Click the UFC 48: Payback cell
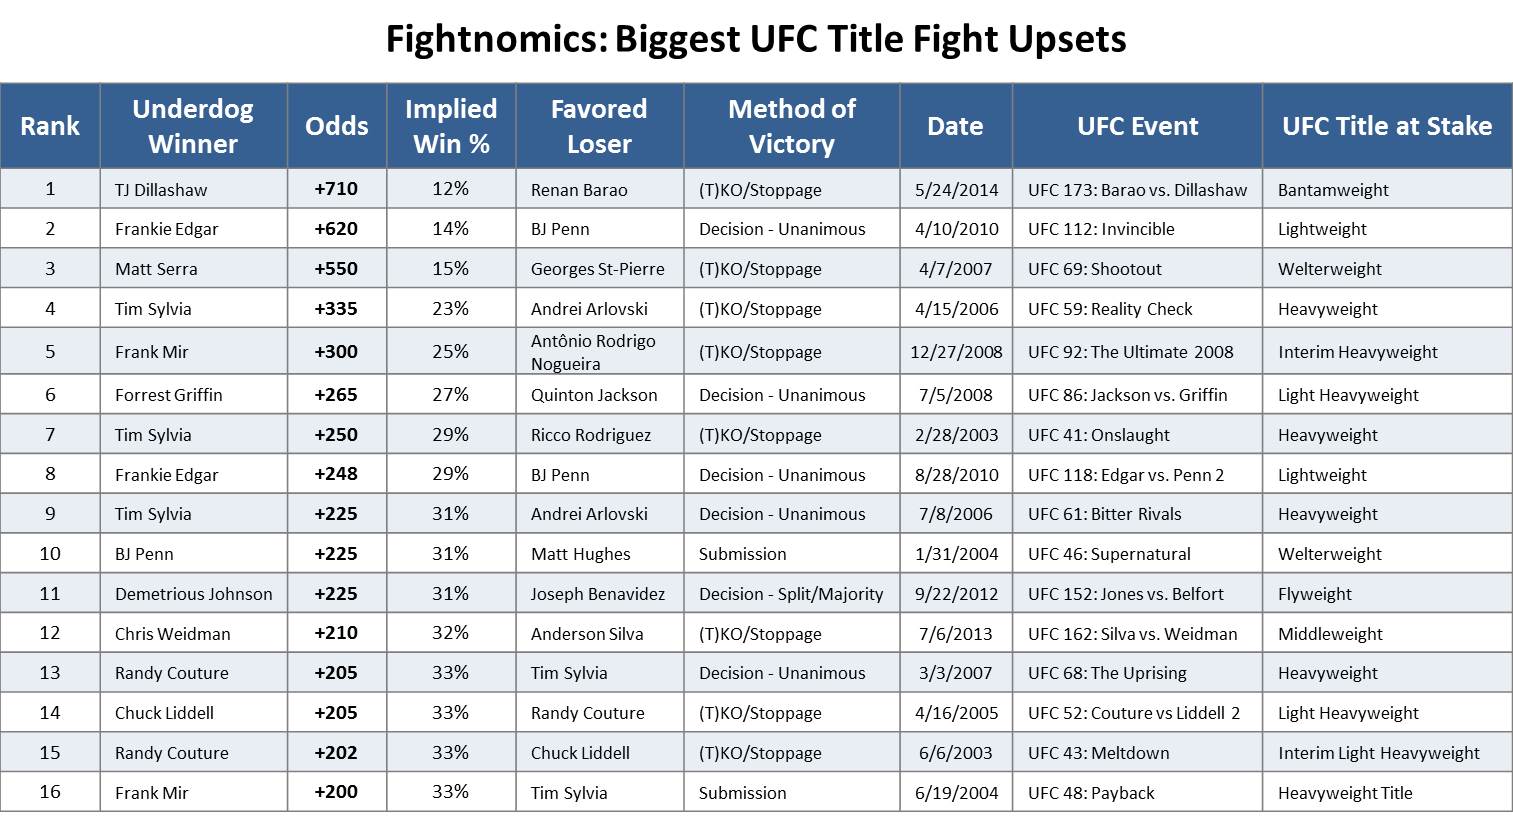 pyautogui.click(x=1091, y=793)
